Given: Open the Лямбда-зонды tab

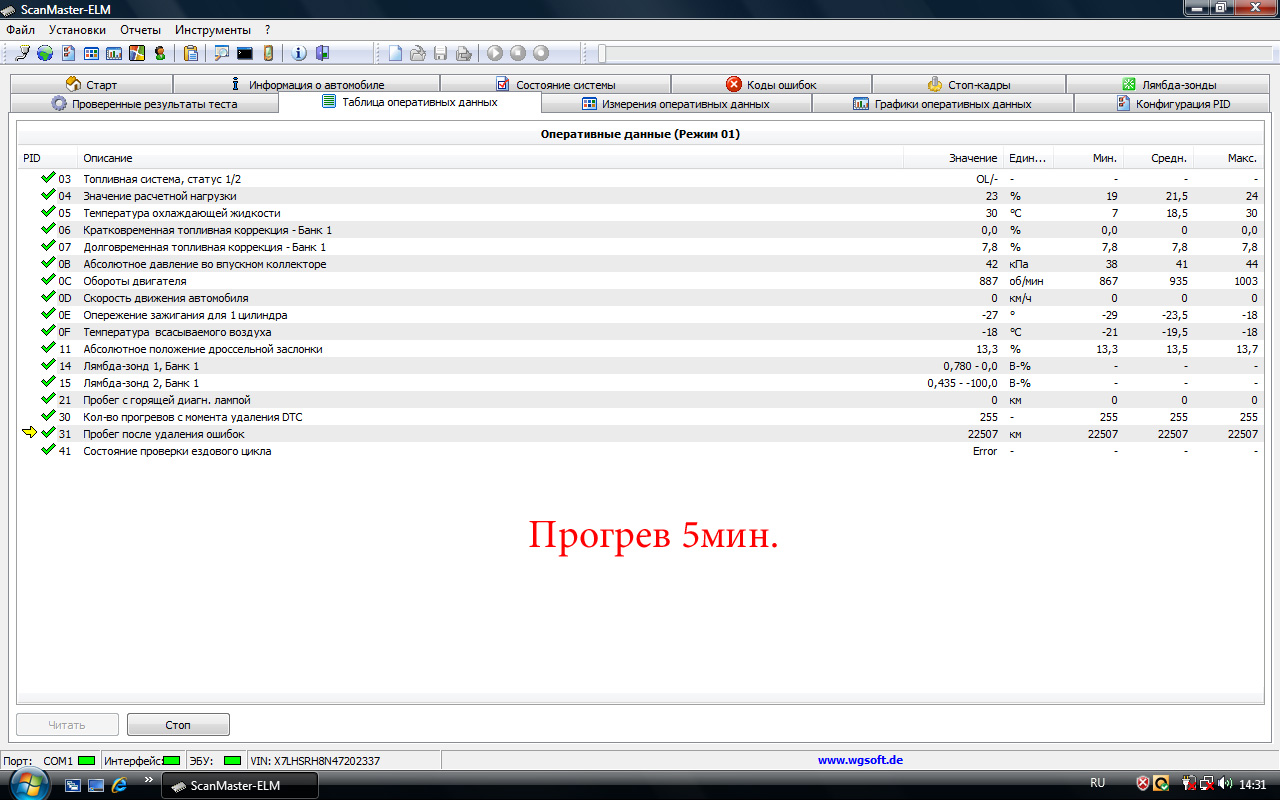Looking at the screenshot, I should click(1168, 85).
